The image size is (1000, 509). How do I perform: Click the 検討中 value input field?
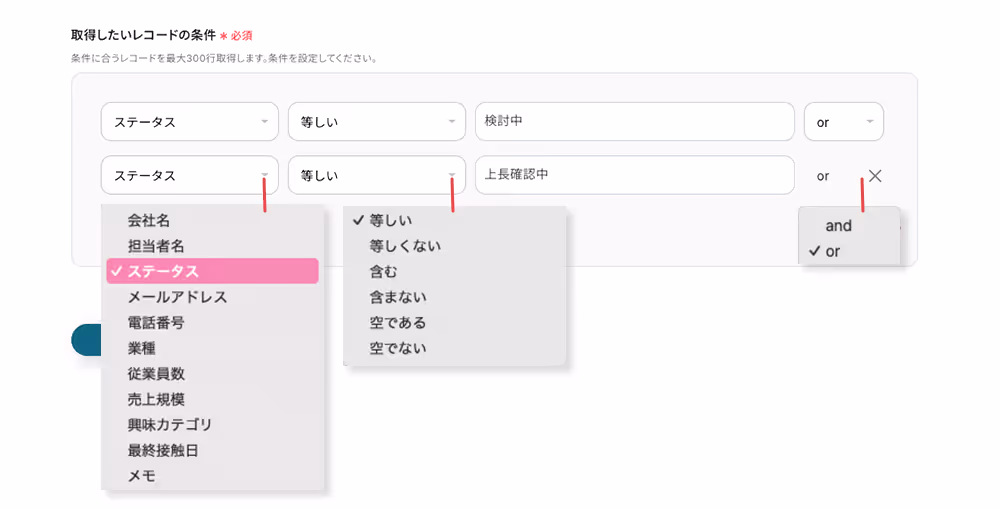pyautogui.click(x=635, y=122)
